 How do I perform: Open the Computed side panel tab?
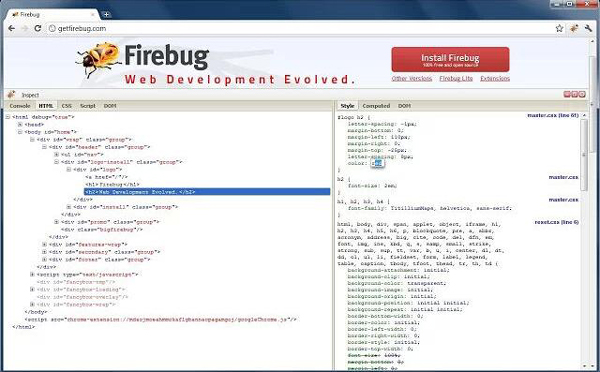click(x=376, y=106)
